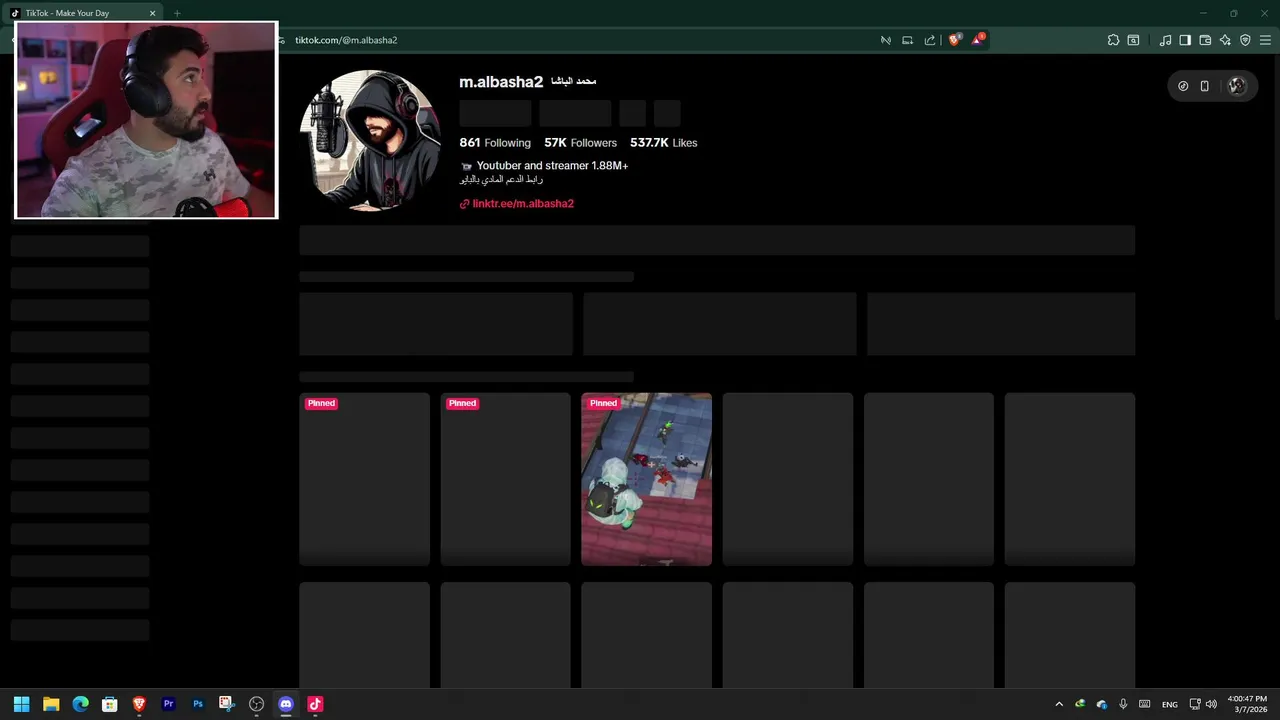Open the media control music note icon
The width and height of the screenshot is (1280, 720).
pos(1165,40)
